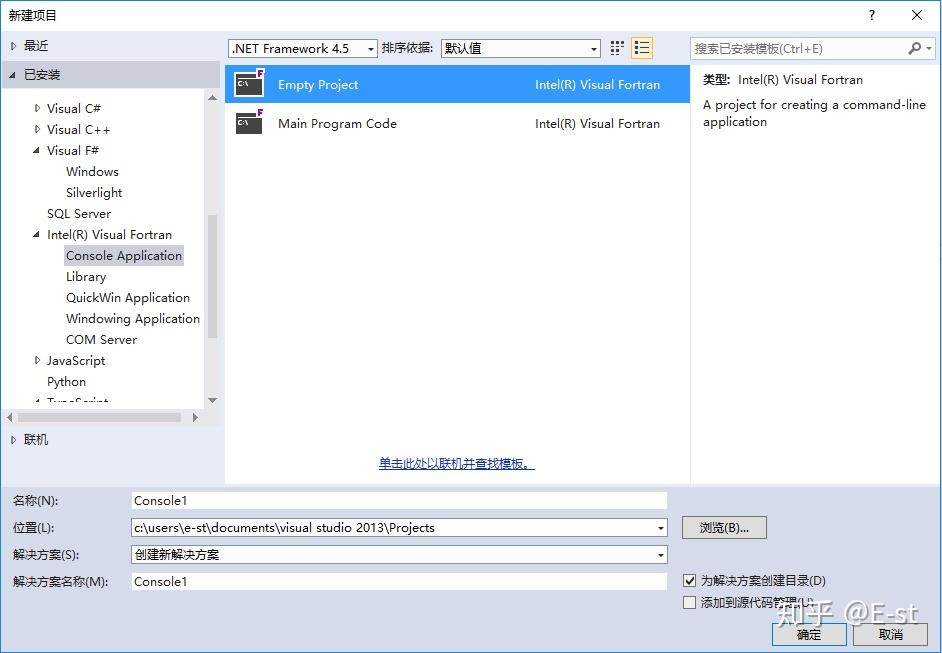Click the 确定 confirm button
The image size is (942, 653).
pyautogui.click(x=808, y=634)
